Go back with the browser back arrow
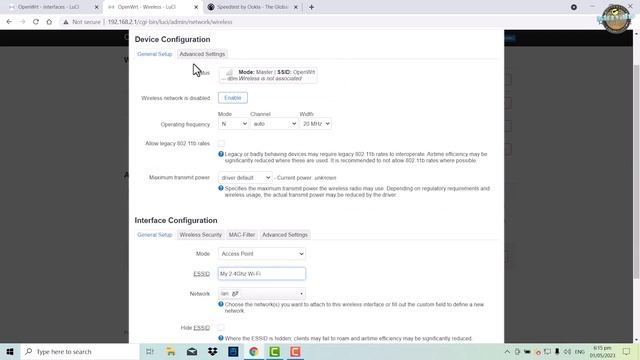The image size is (640, 360). click(x=9, y=22)
